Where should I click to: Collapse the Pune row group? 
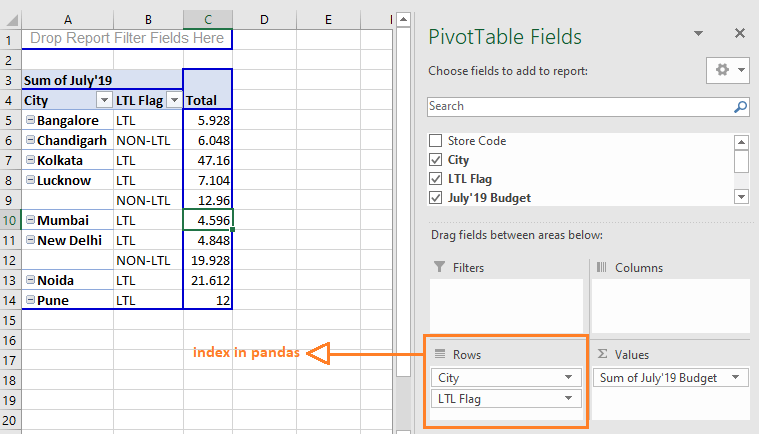30,301
